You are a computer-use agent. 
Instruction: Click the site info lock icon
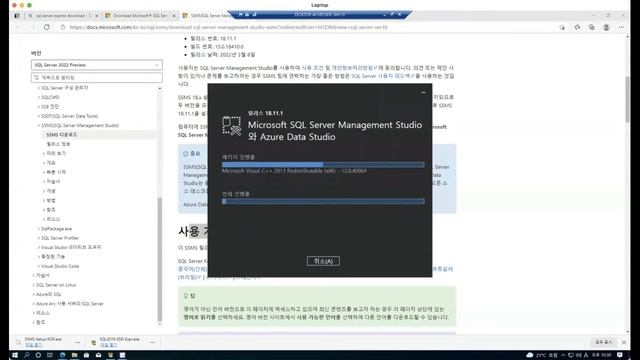coord(62,27)
